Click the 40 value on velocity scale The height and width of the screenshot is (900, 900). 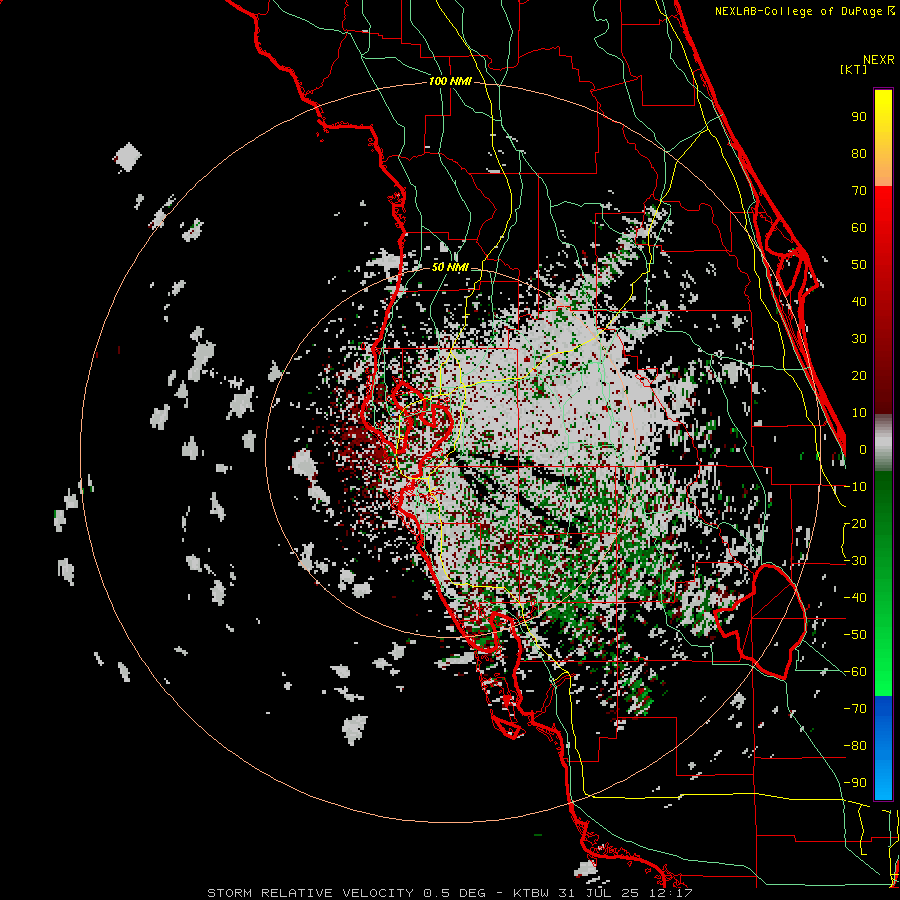[x=859, y=302]
